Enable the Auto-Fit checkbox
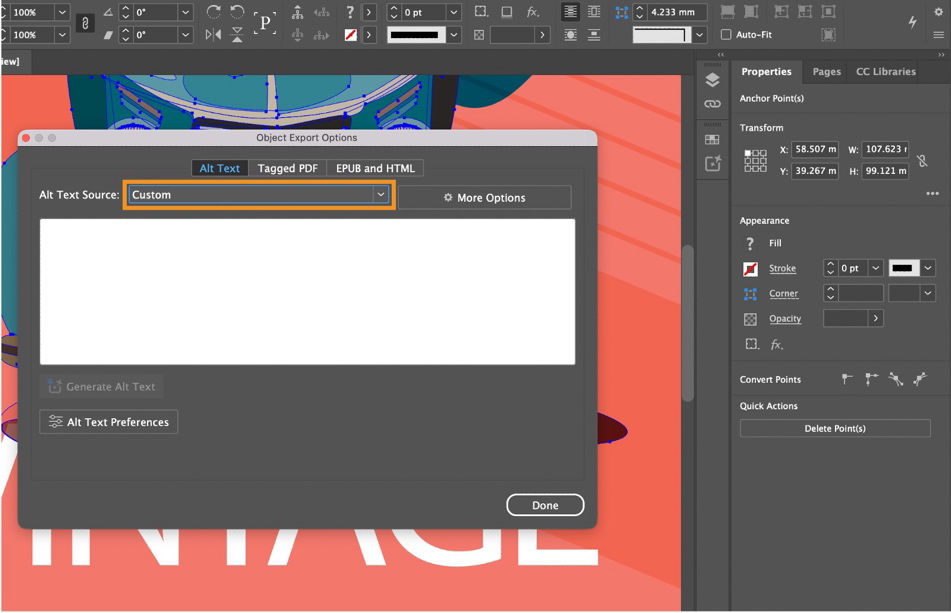Viewport: 951px width, 613px height. click(x=725, y=35)
